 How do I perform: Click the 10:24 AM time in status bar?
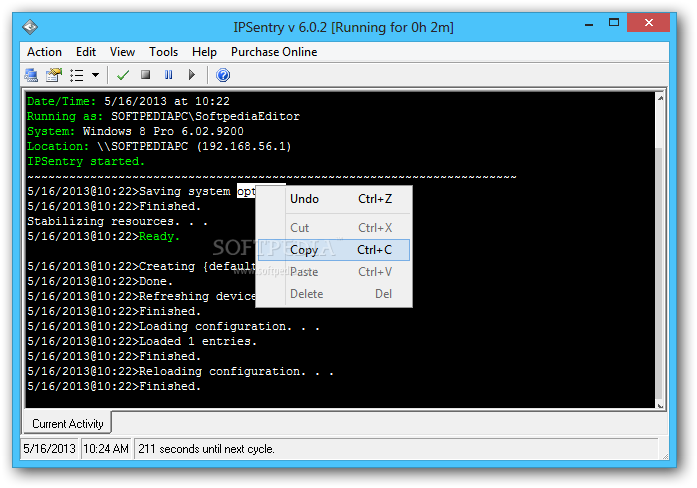pyautogui.click(x=106, y=449)
